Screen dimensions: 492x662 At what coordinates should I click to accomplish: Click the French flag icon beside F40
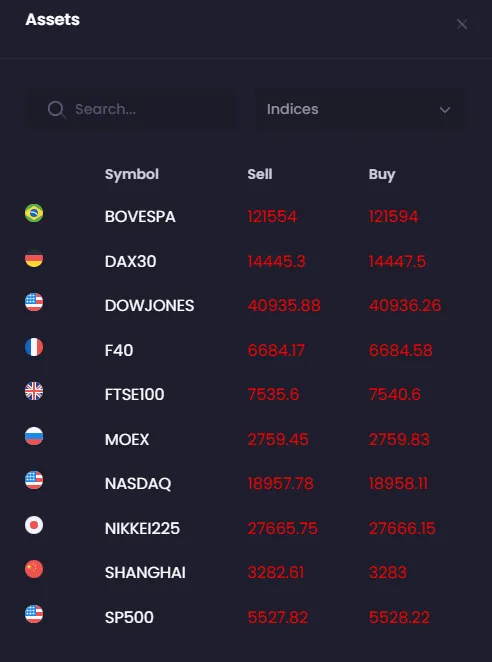tap(34, 347)
